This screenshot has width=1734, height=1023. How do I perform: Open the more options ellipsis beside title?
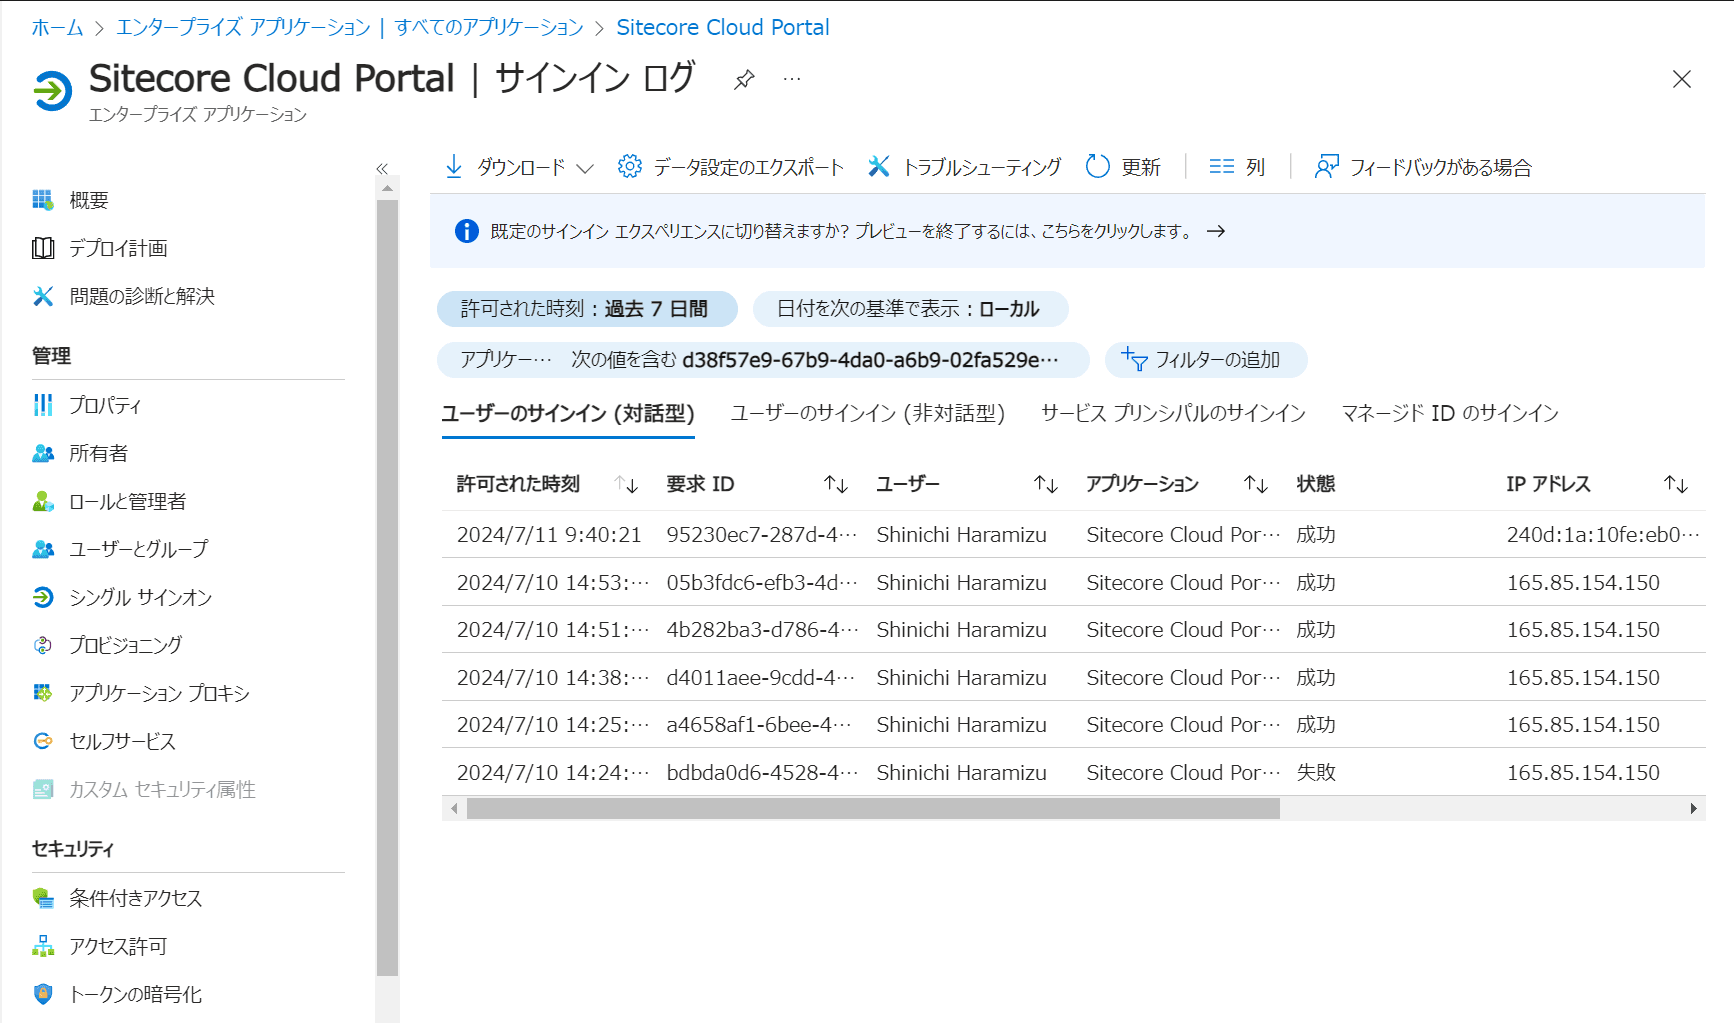pos(792,80)
